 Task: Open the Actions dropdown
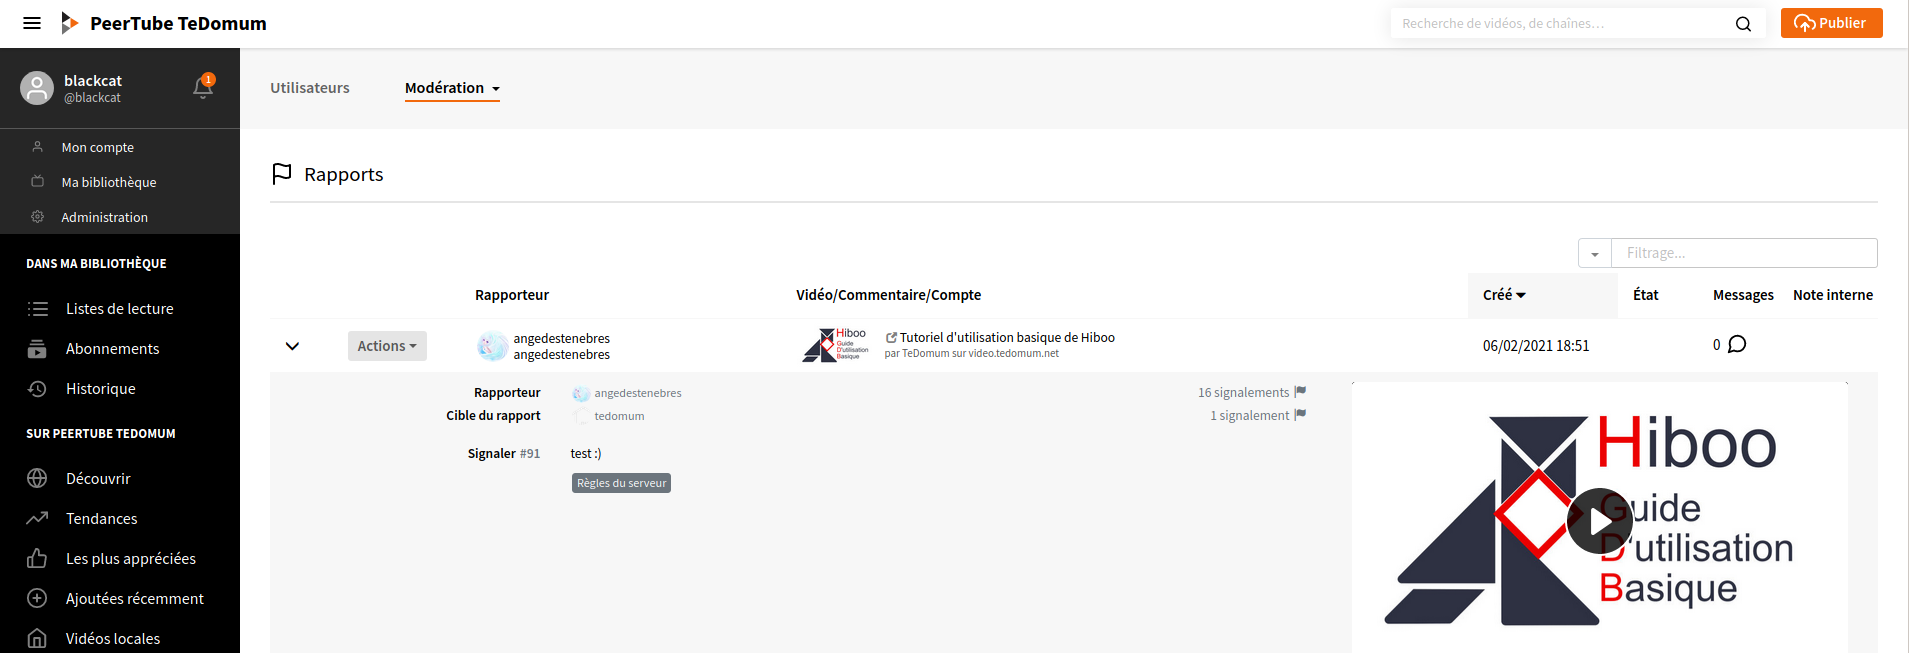pyautogui.click(x=387, y=346)
